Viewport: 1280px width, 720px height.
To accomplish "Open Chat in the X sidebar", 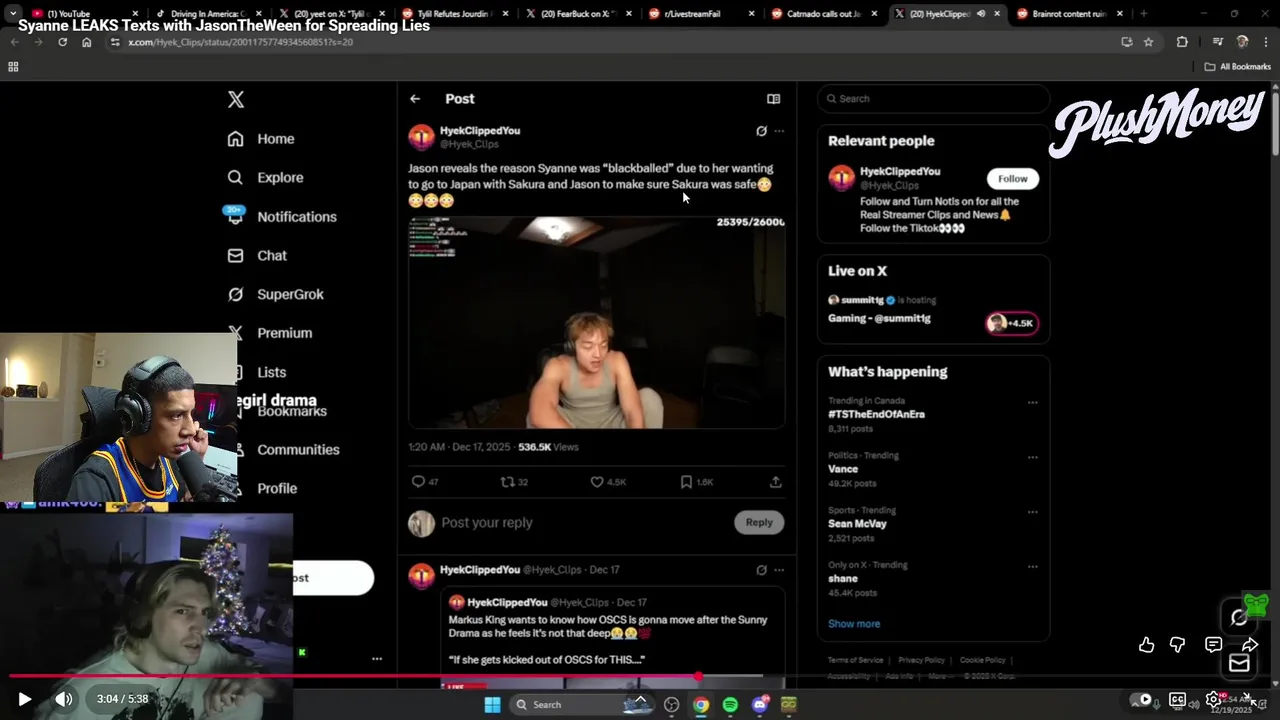I will pos(257,255).
